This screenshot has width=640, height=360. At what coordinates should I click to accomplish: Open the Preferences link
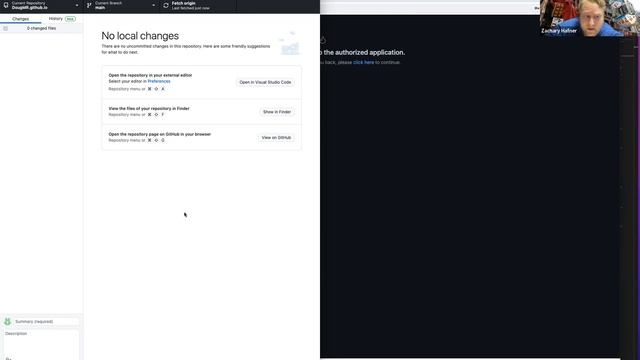click(159, 81)
